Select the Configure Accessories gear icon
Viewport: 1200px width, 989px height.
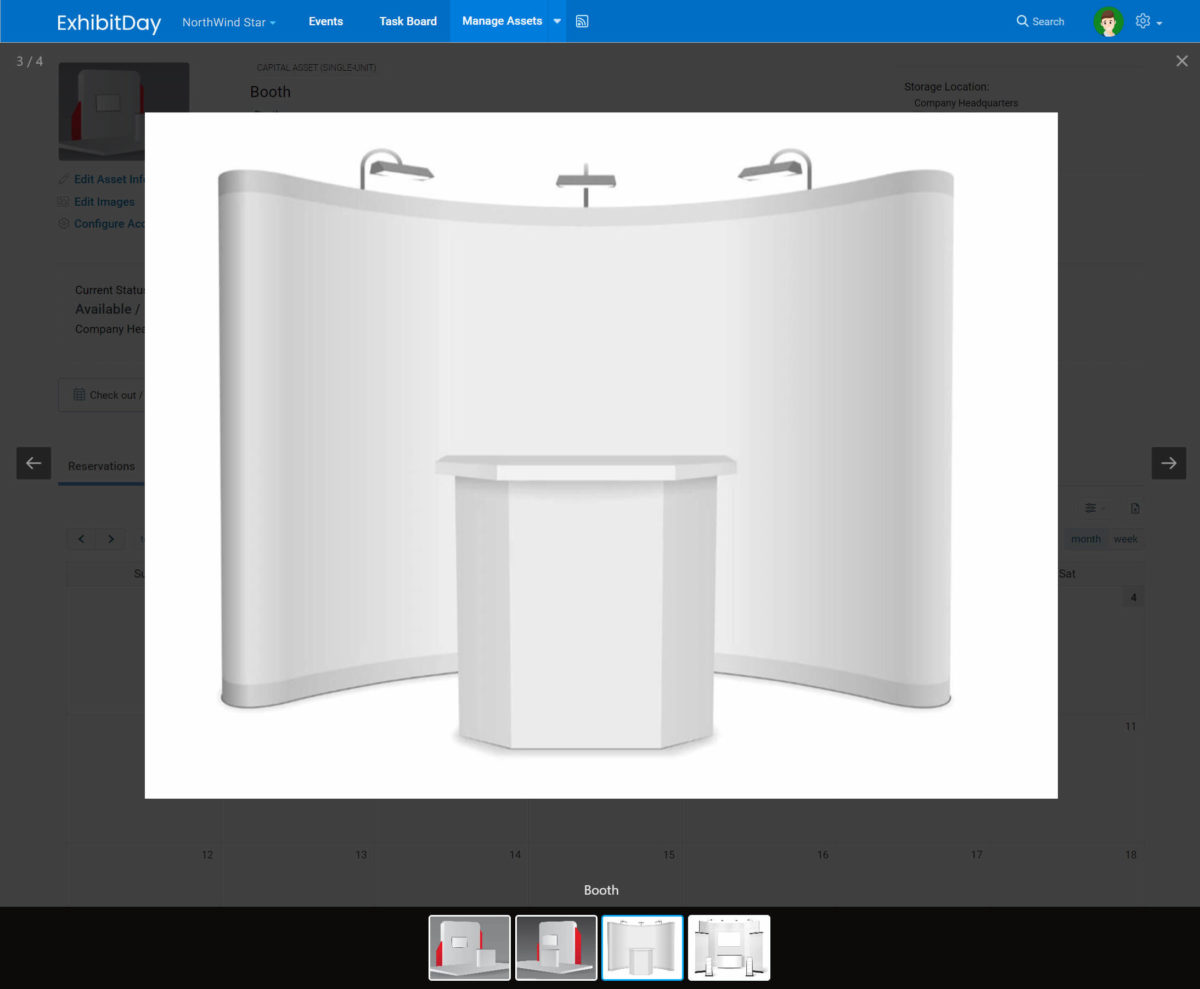pyautogui.click(x=62, y=223)
